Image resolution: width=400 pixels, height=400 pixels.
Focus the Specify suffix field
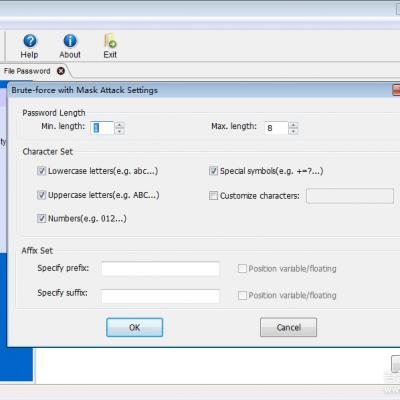click(x=160, y=296)
